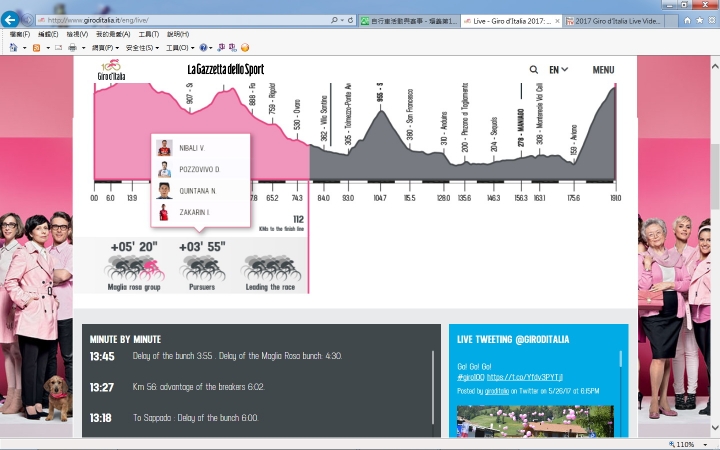The width and height of the screenshot is (720, 450).
Task: Open the 工具(O) Tools command bar dropdown
Action: pyautogui.click(x=180, y=48)
